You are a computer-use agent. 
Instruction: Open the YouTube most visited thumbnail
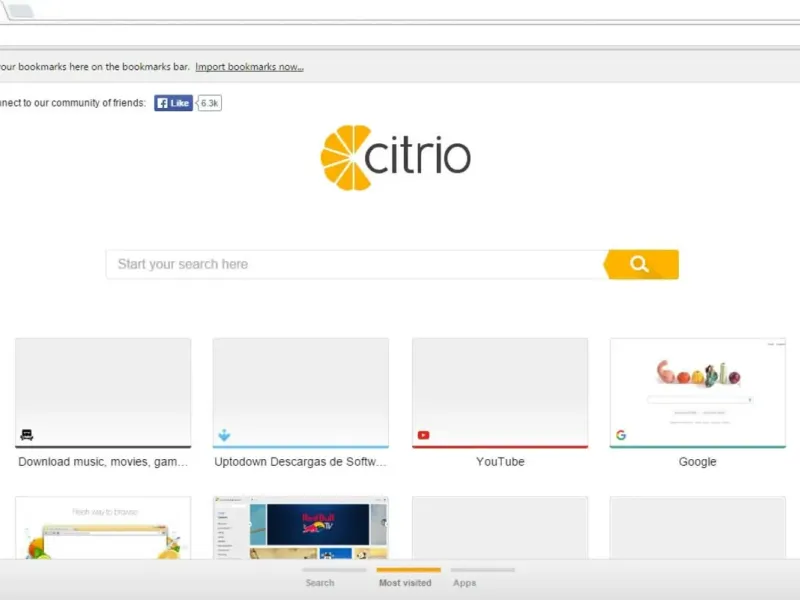[500, 393]
